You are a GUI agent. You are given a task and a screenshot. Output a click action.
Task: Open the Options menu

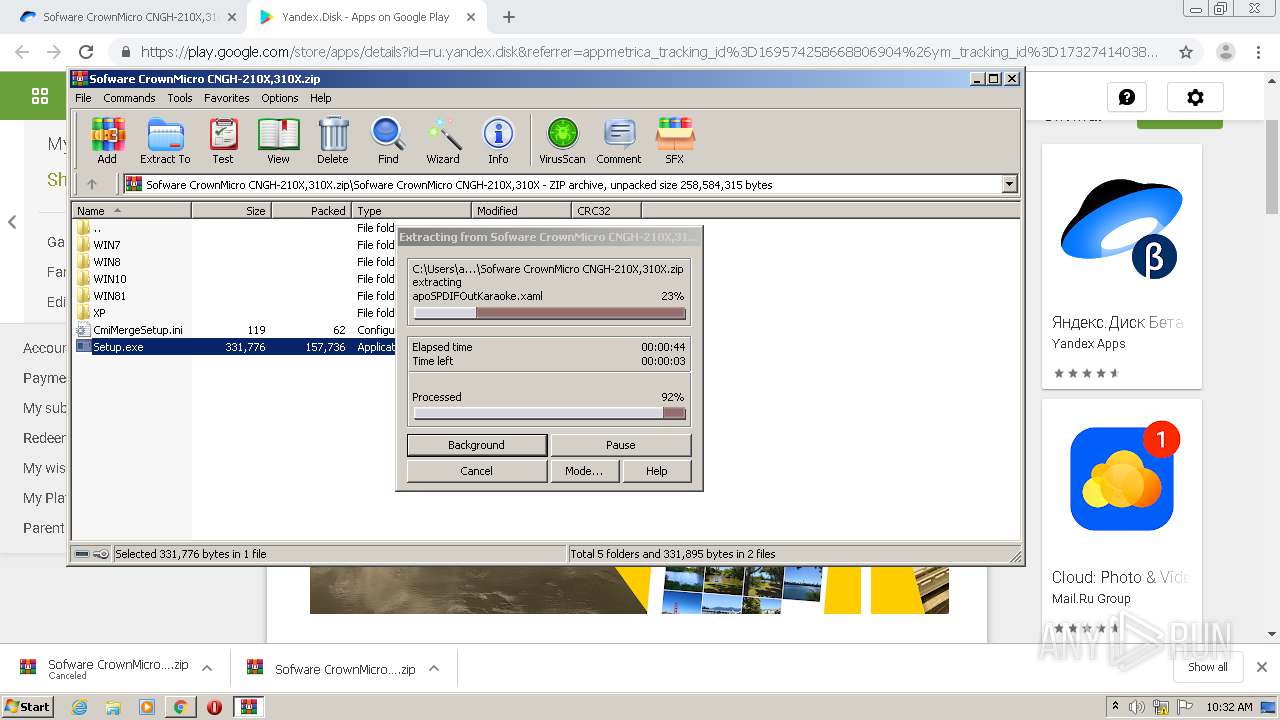tap(280, 98)
